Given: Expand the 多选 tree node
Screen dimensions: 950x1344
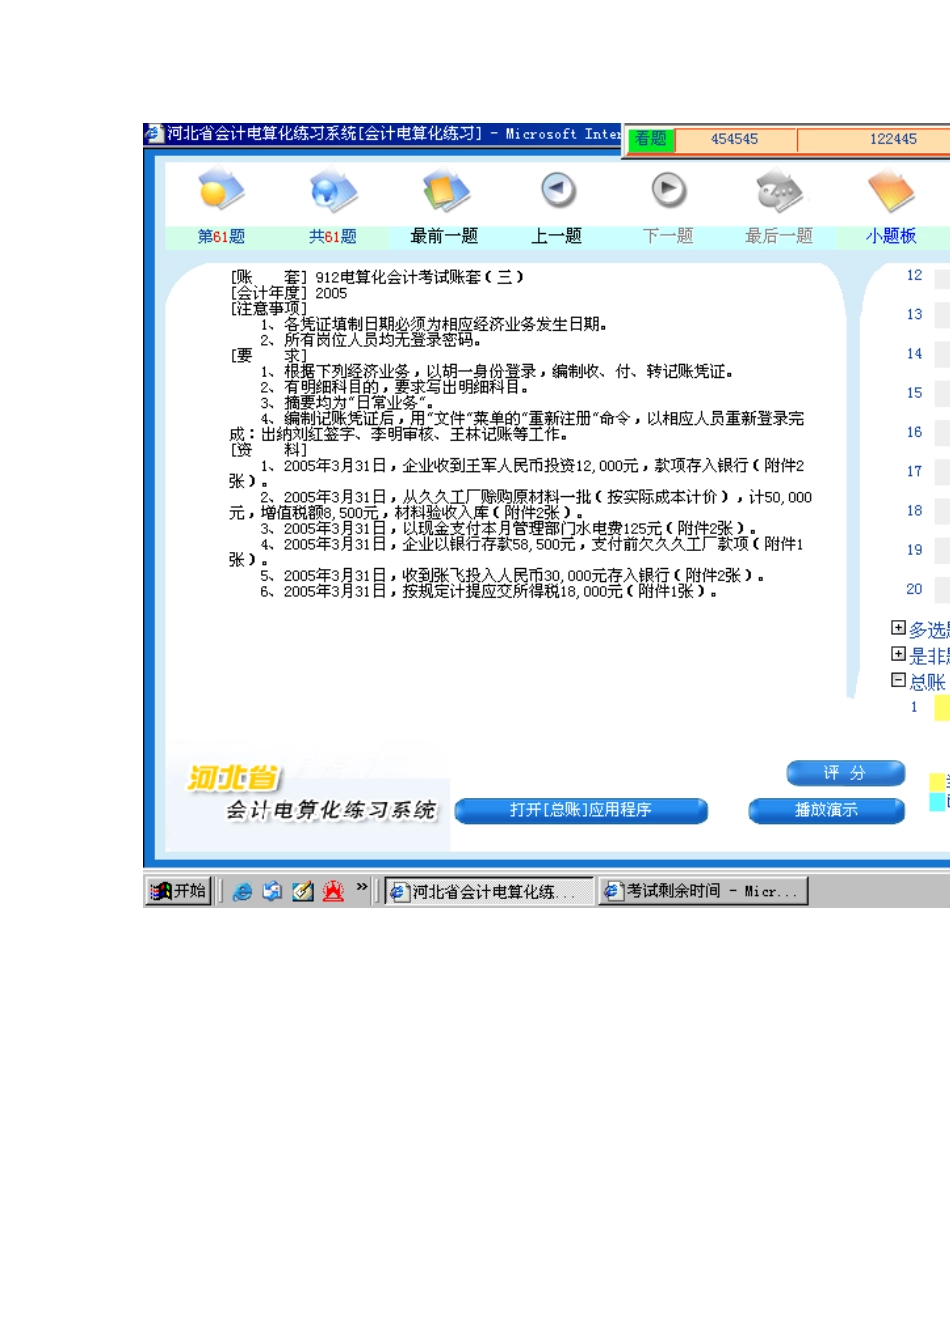Looking at the screenshot, I should click(x=898, y=628).
